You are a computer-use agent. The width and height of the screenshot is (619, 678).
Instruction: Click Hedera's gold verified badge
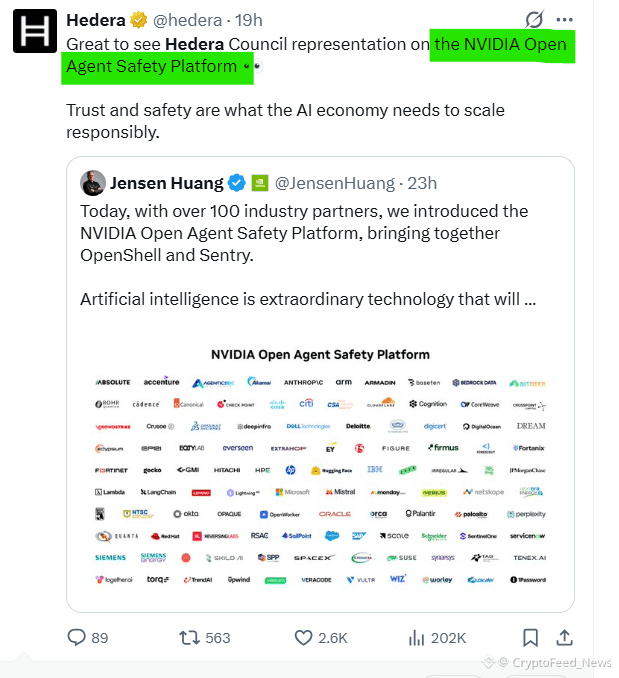click(138, 20)
